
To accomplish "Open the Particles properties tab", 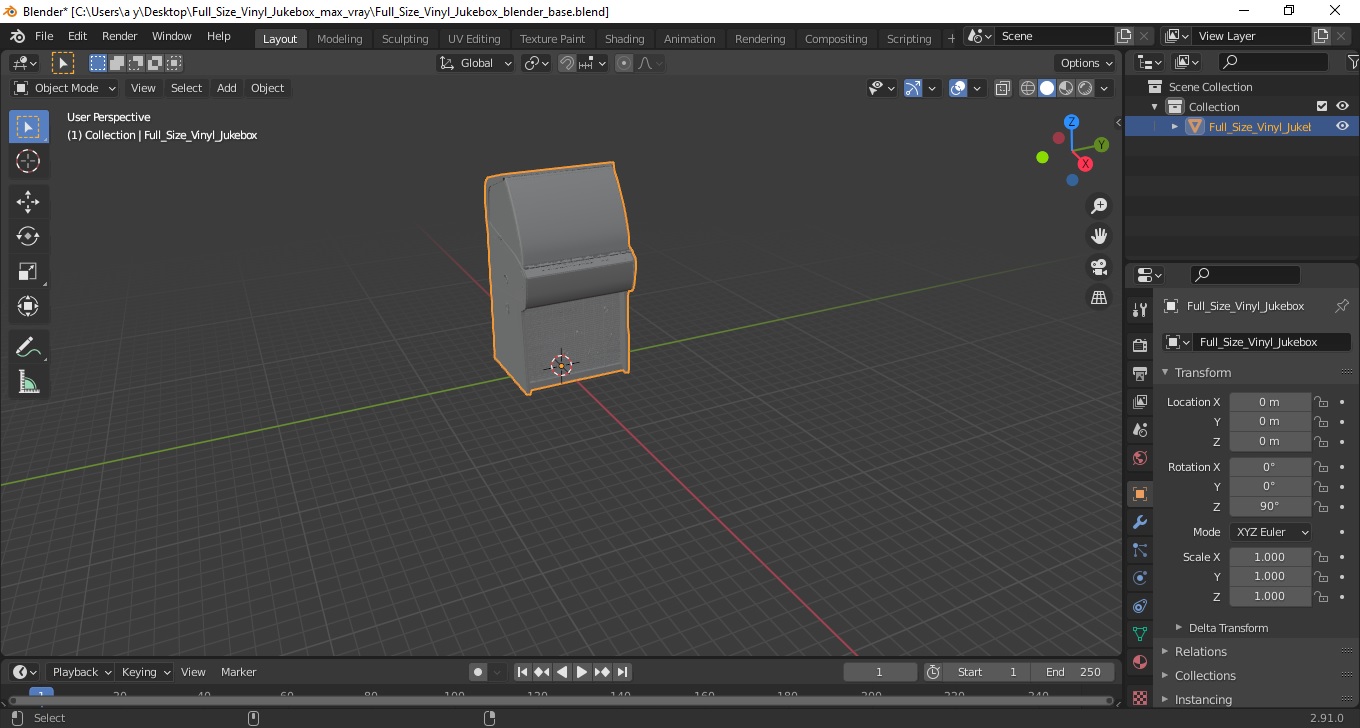I will click(1140, 550).
